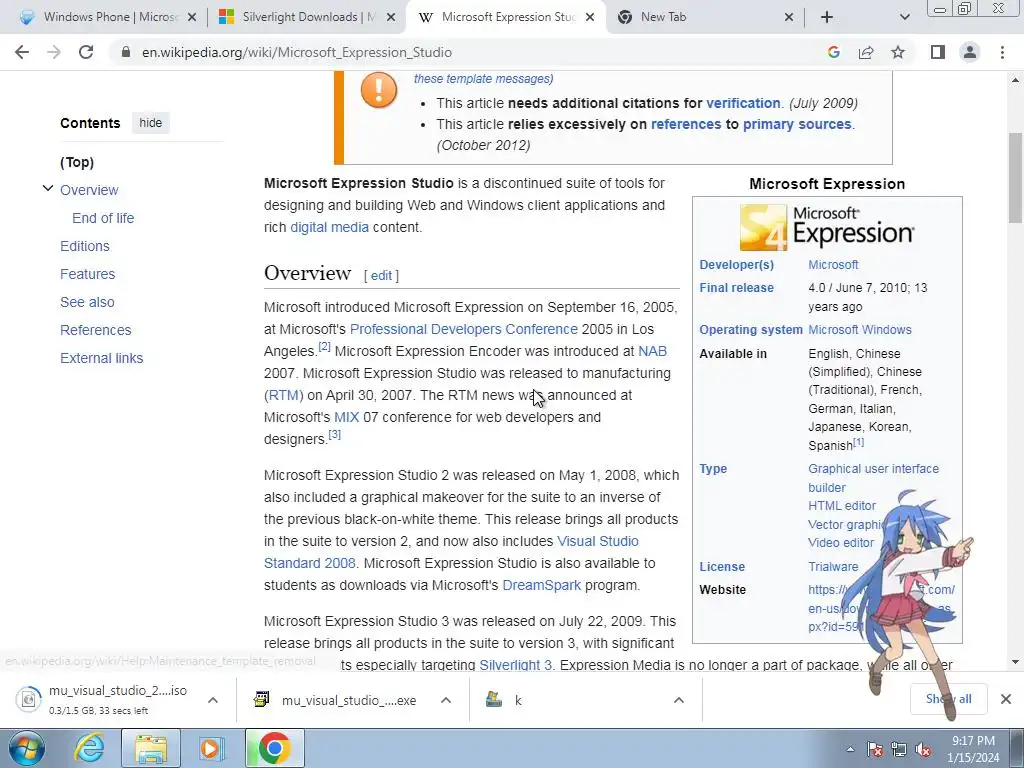
Task: Click citation reference [2]
Action: 325,346
